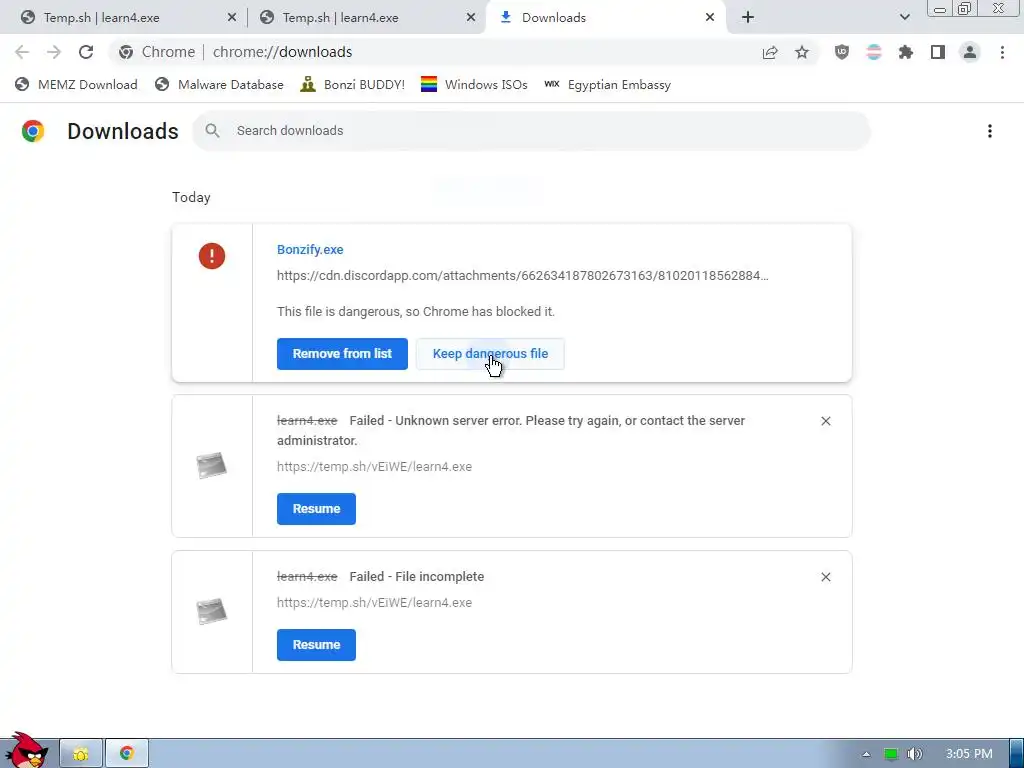Close the second Temp.sh learn4.exe tab
This screenshot has width=1024, height=768.
[471, 18]
